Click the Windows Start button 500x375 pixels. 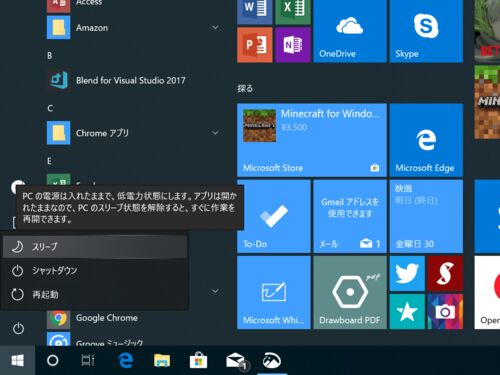coord(17,360)
